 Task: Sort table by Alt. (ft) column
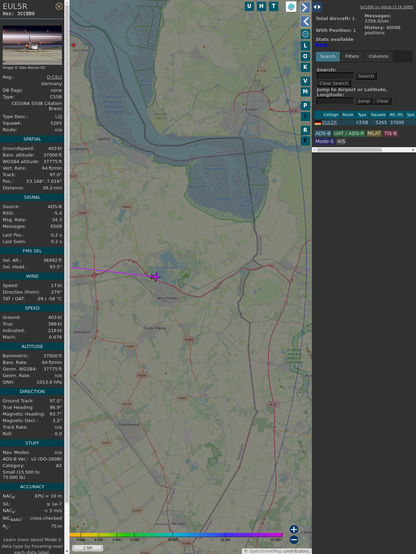click(396, 114)
